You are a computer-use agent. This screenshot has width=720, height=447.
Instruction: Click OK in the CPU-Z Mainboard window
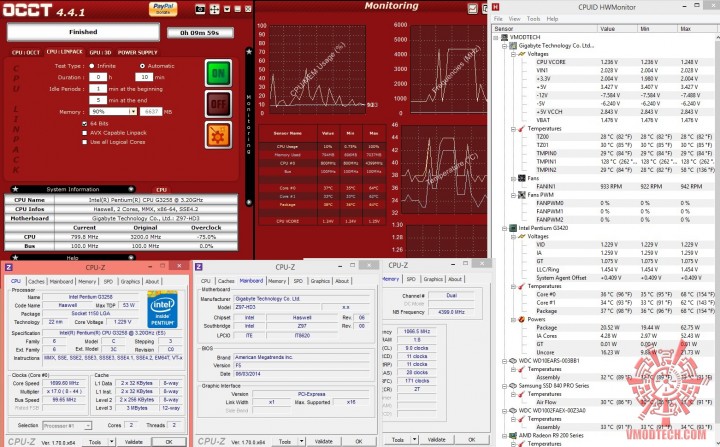pyautogui.click(x=359, y=441)
